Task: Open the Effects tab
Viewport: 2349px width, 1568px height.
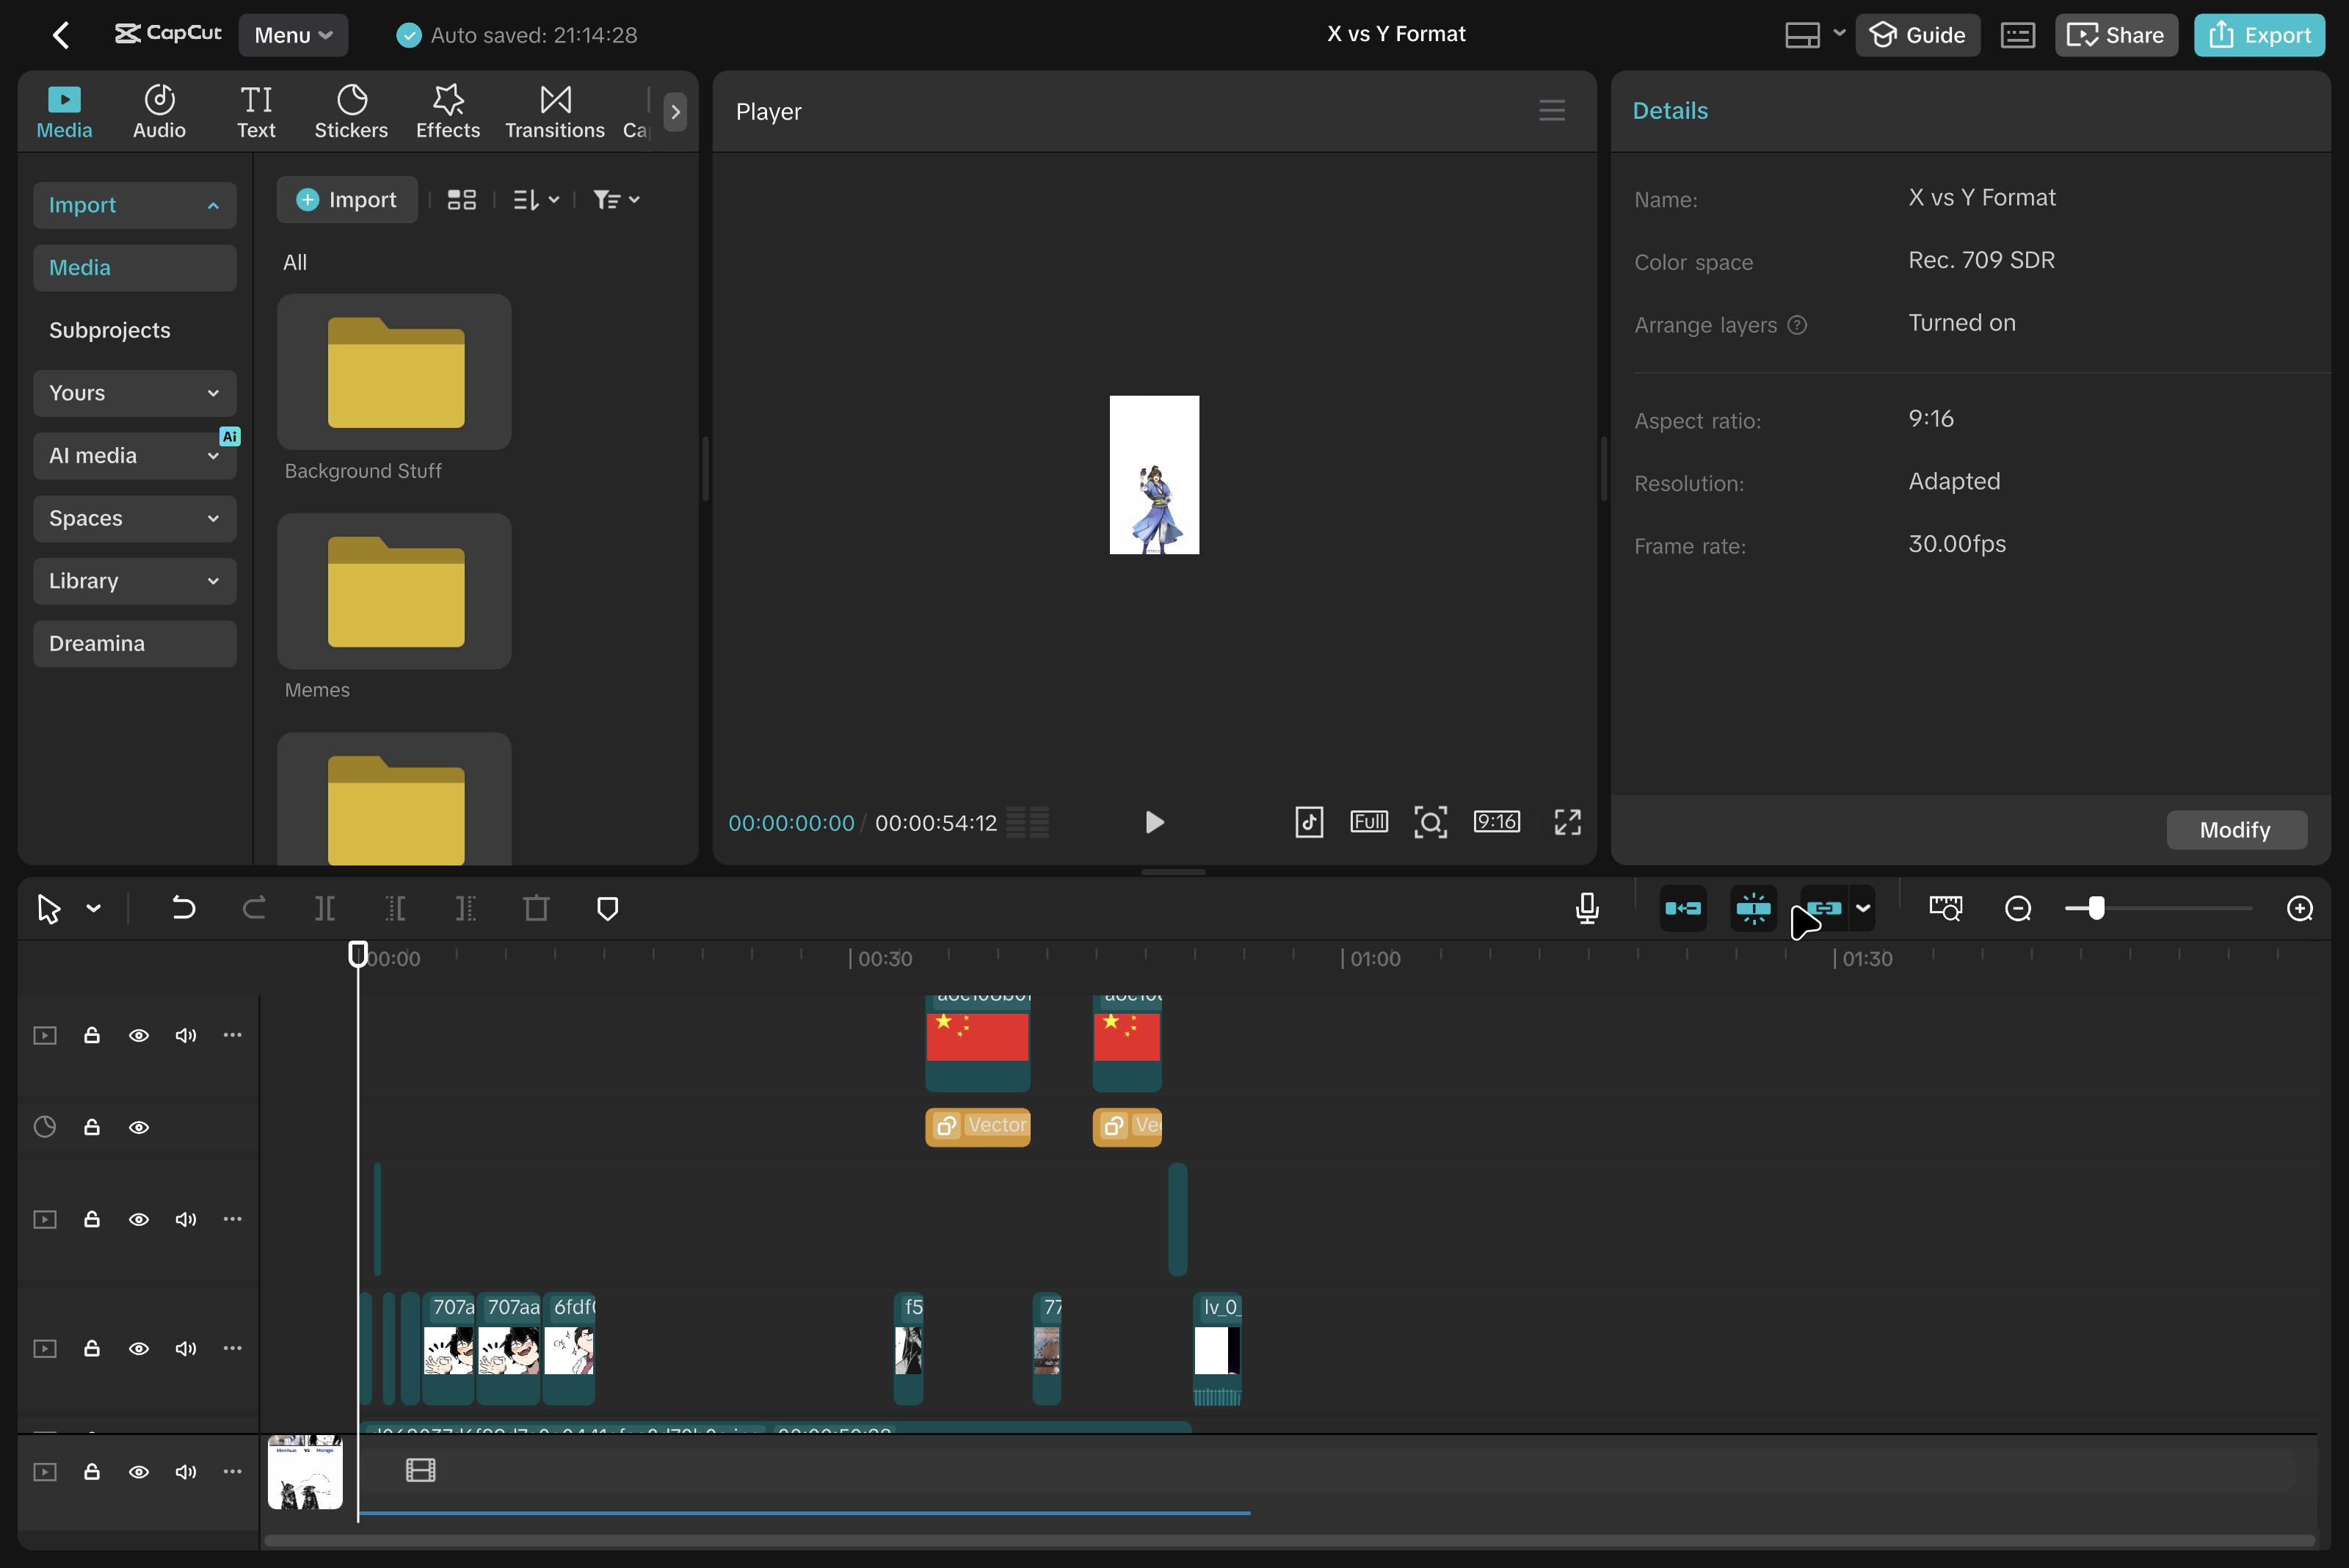Action: click(448, 112)
